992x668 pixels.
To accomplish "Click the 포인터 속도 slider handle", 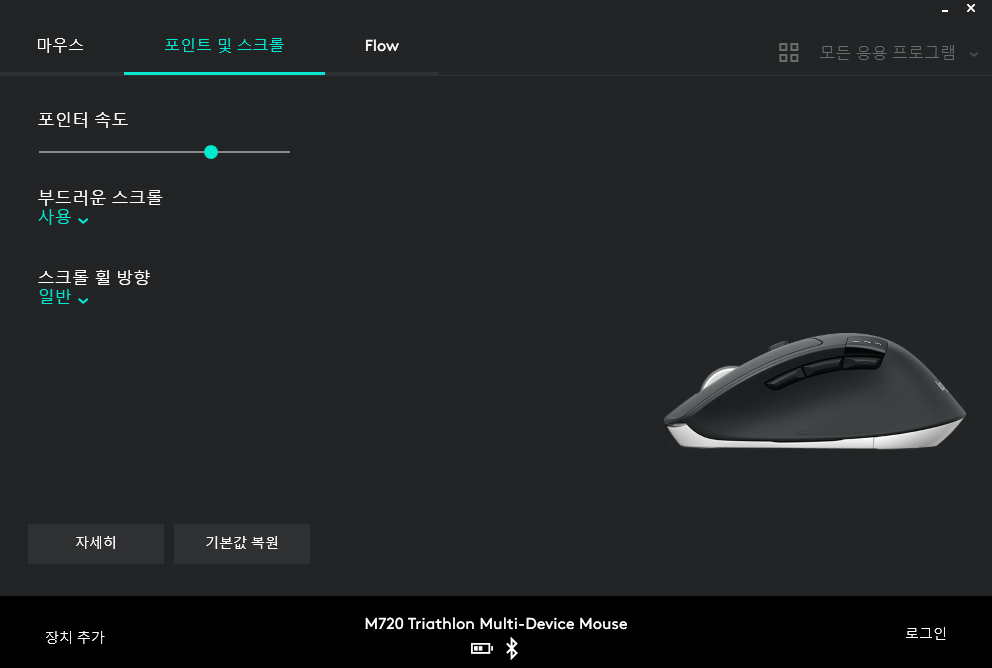I will [x=211, y=152].
